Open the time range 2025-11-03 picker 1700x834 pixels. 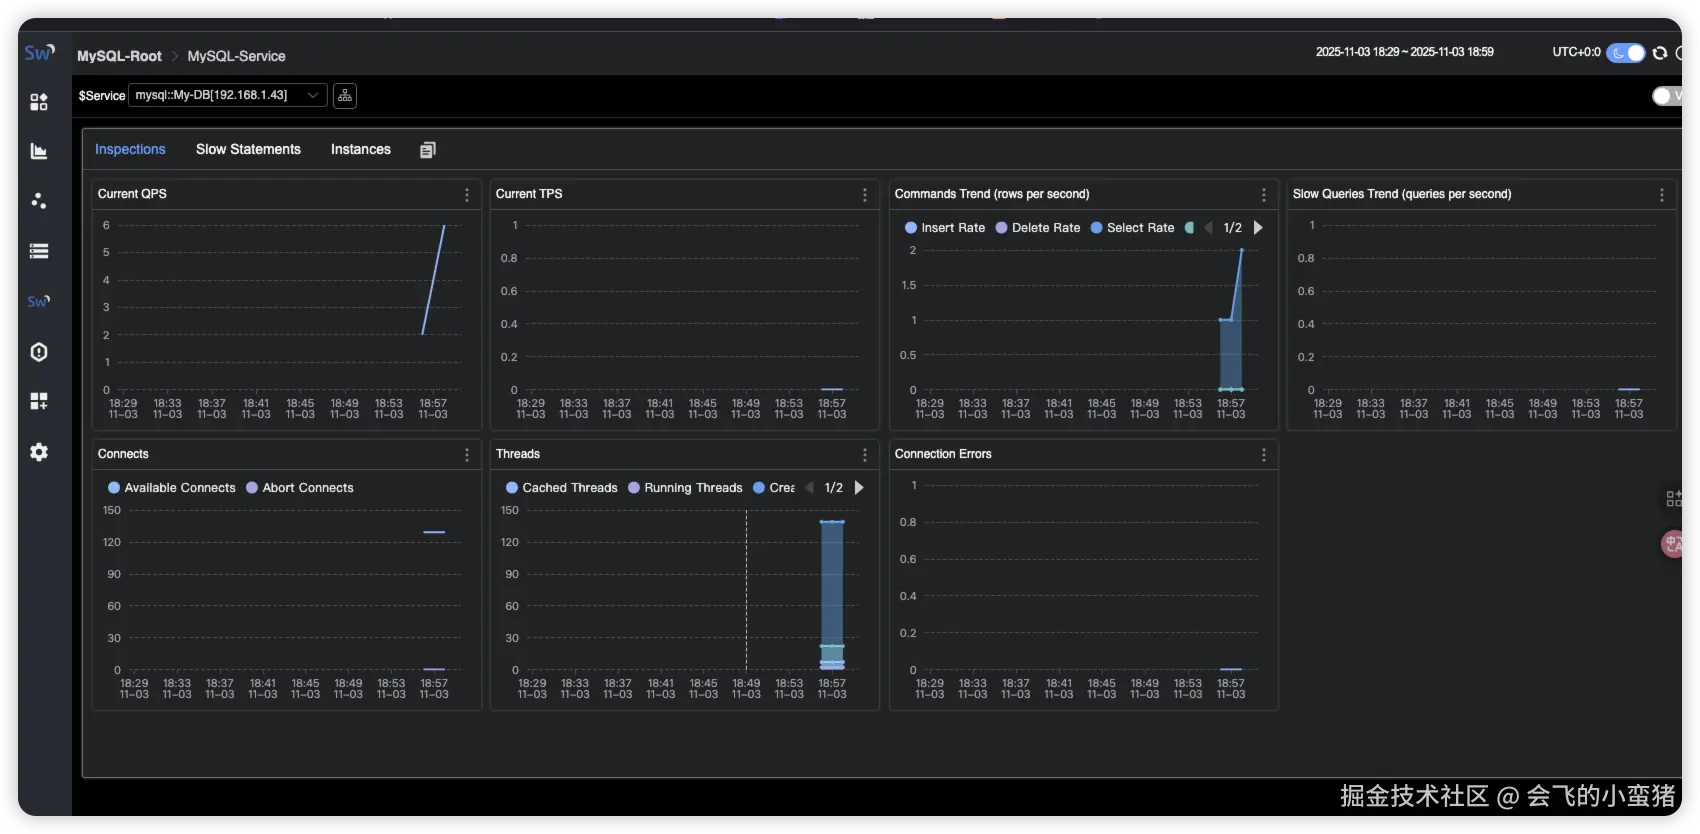[x=1405, y=52]
